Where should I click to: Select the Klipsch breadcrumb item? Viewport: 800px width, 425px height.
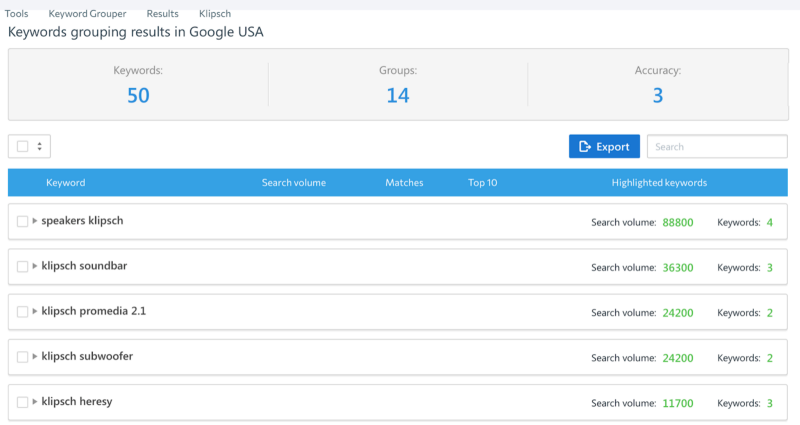(215, 14)
